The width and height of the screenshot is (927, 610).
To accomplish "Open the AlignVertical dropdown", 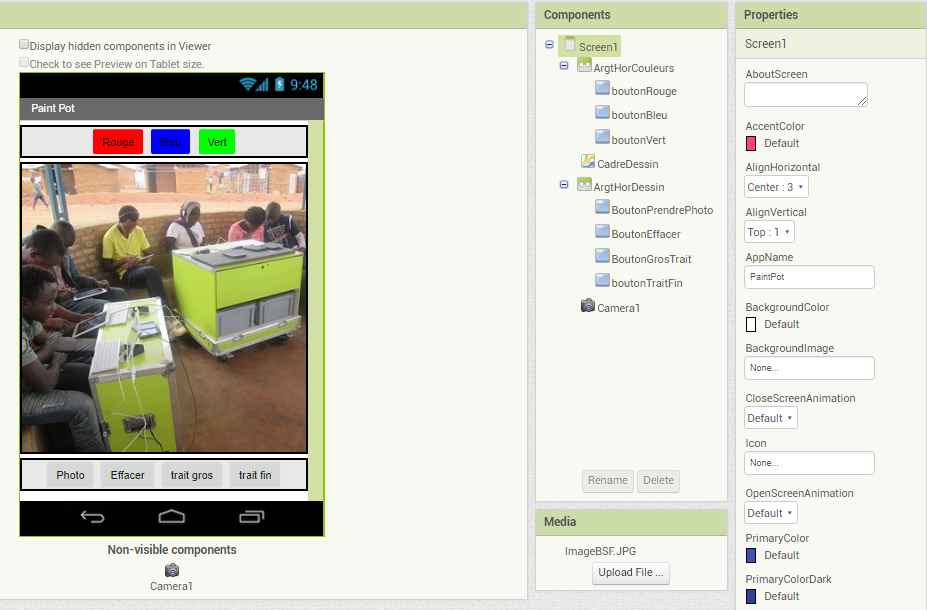I will tap(769, 232).
